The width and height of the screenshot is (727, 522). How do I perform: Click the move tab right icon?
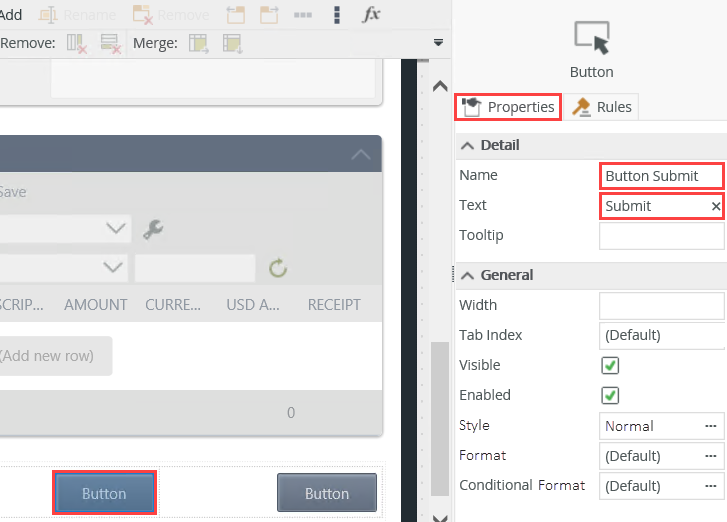tap(269, 15)
